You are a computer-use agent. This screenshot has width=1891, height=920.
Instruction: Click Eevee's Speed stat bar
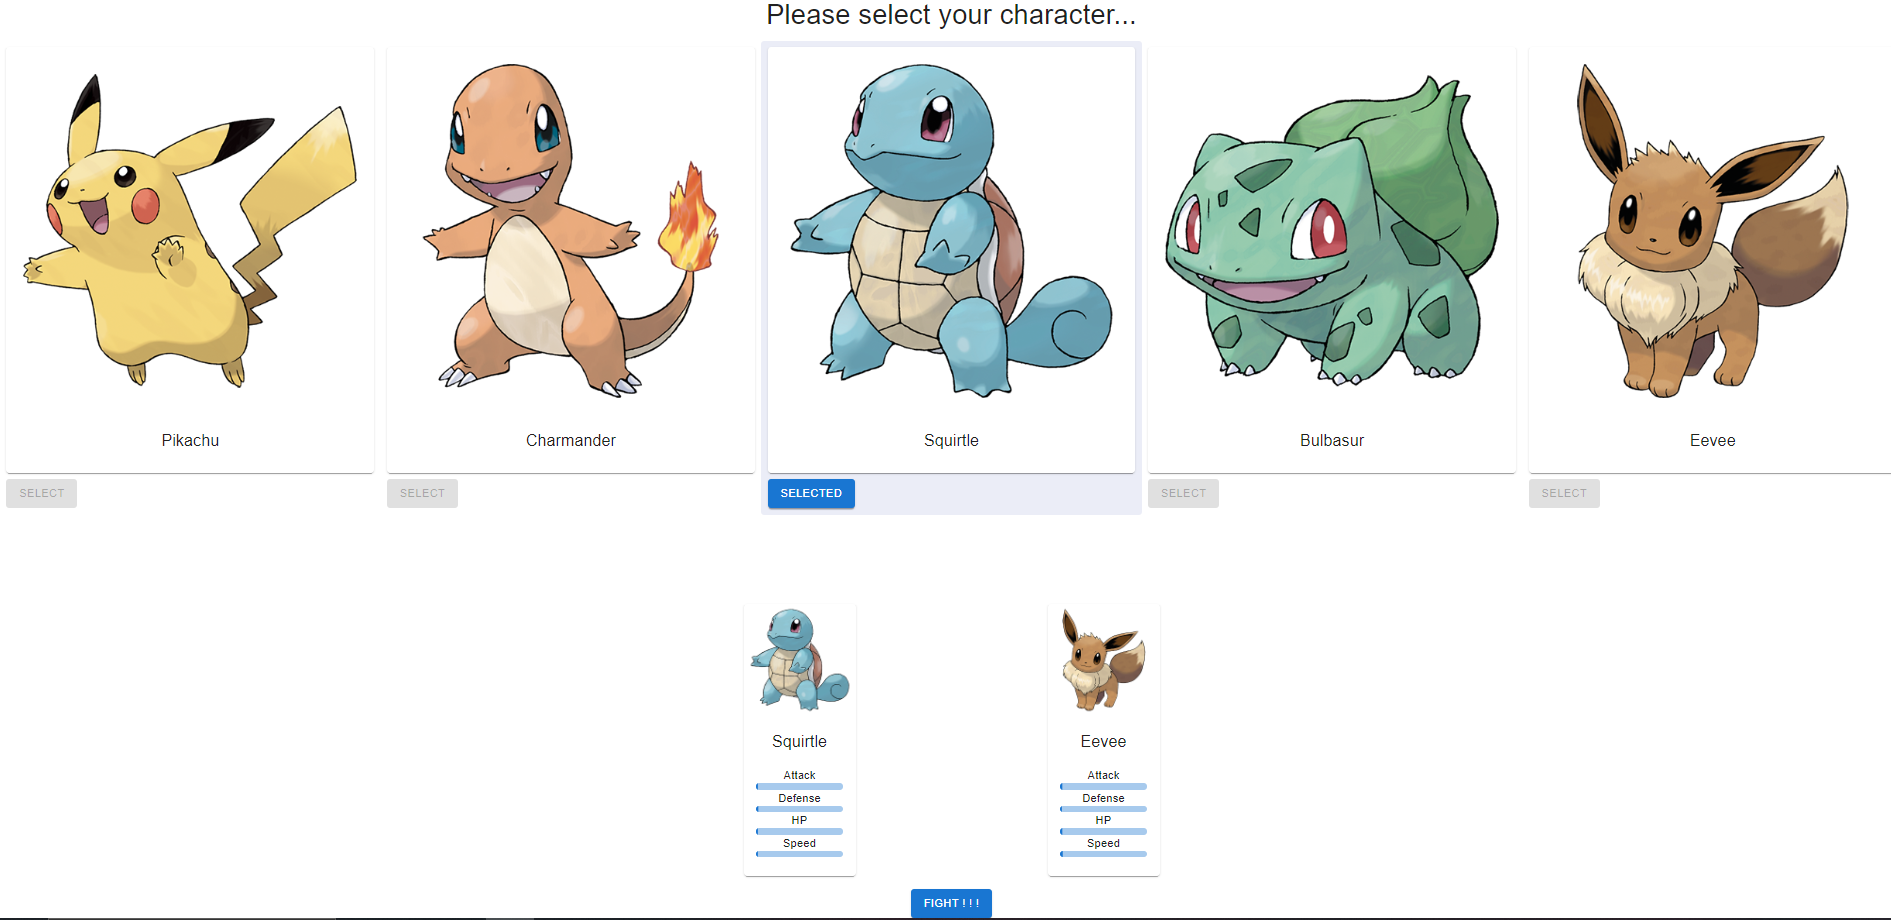pos(1103,854)
